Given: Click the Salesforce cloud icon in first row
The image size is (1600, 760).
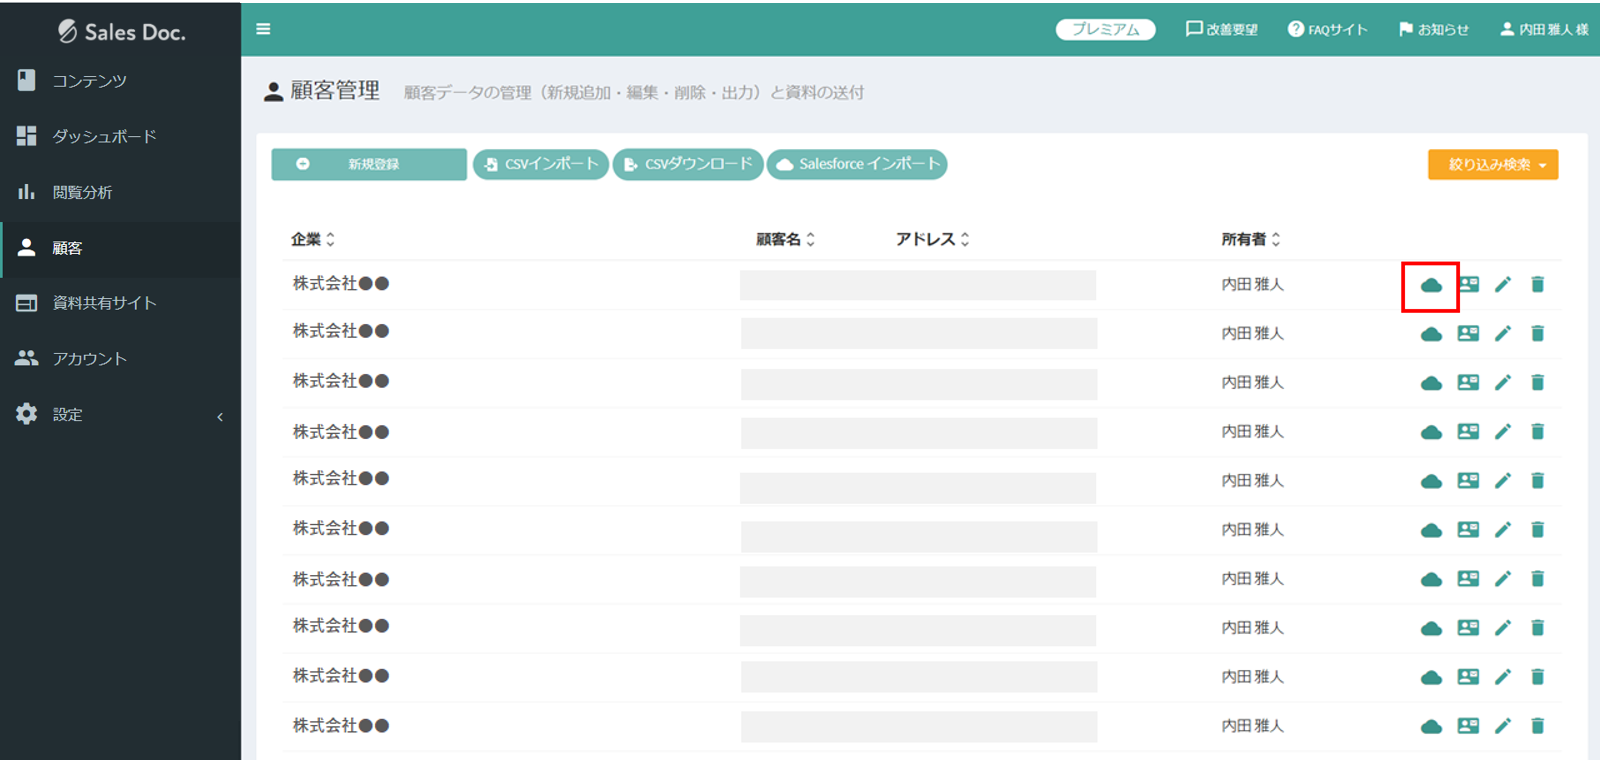Looking at the screenshot, I should (1431, 286).
